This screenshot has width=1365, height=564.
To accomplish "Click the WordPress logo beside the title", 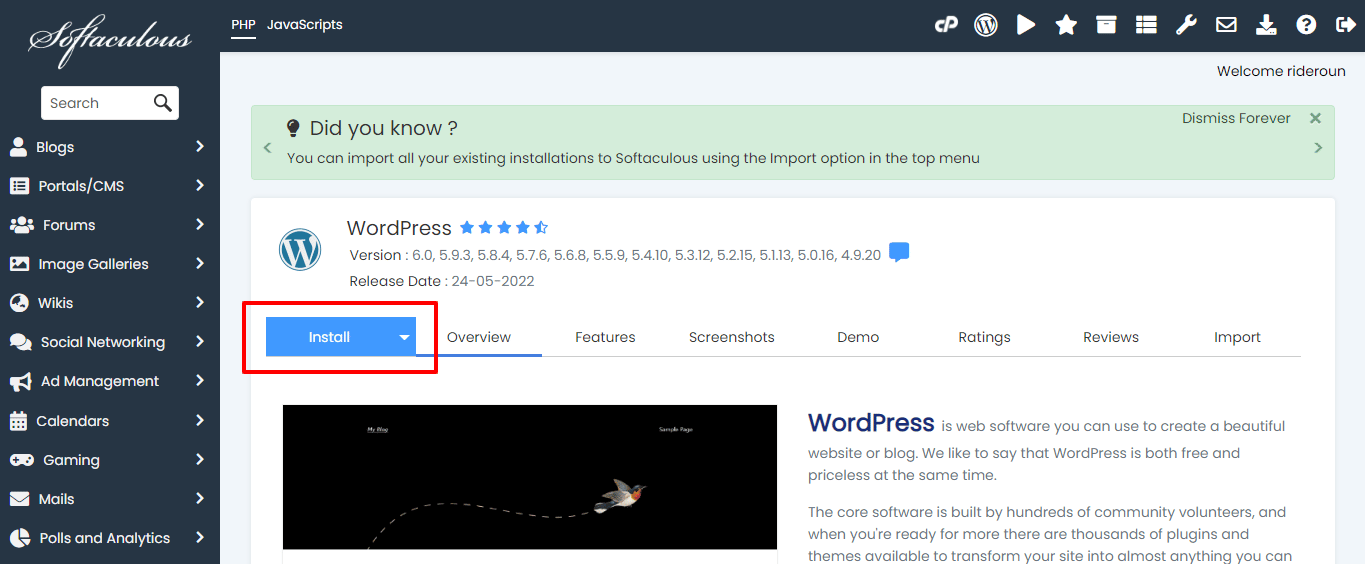I will pos(300,249).
